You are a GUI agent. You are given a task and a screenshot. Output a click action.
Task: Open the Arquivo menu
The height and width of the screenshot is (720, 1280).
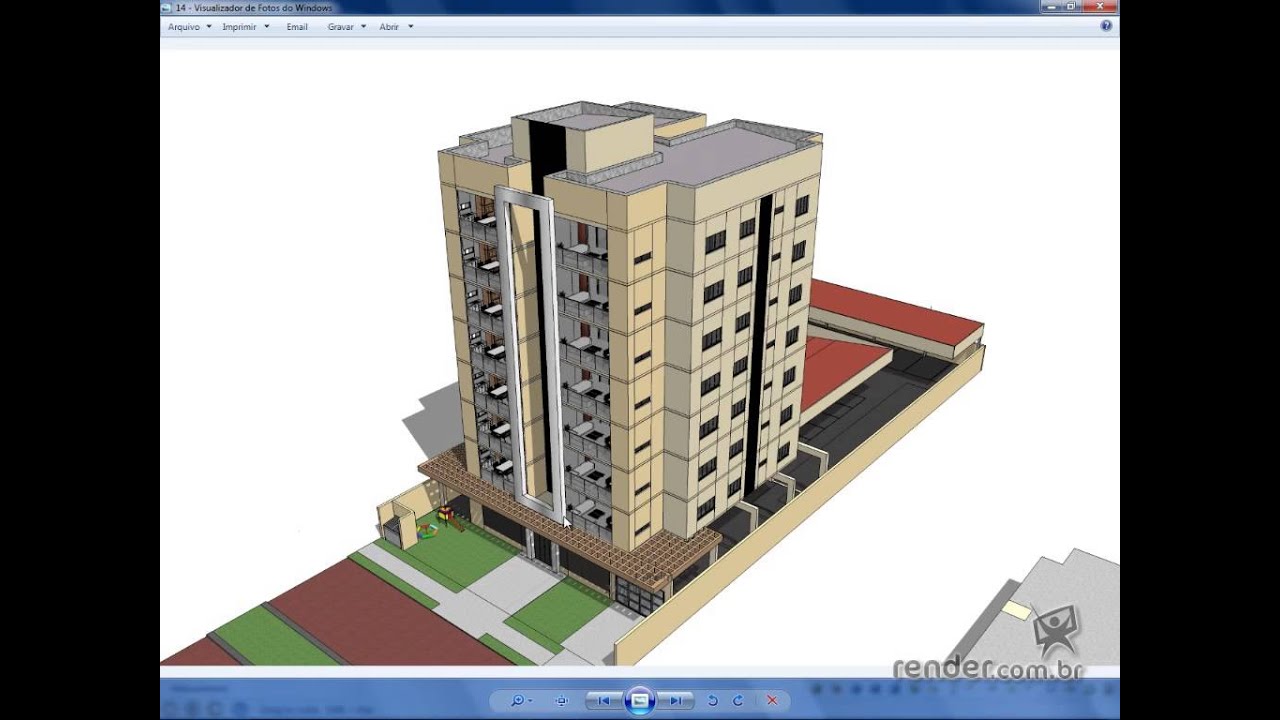coord(189,27)
